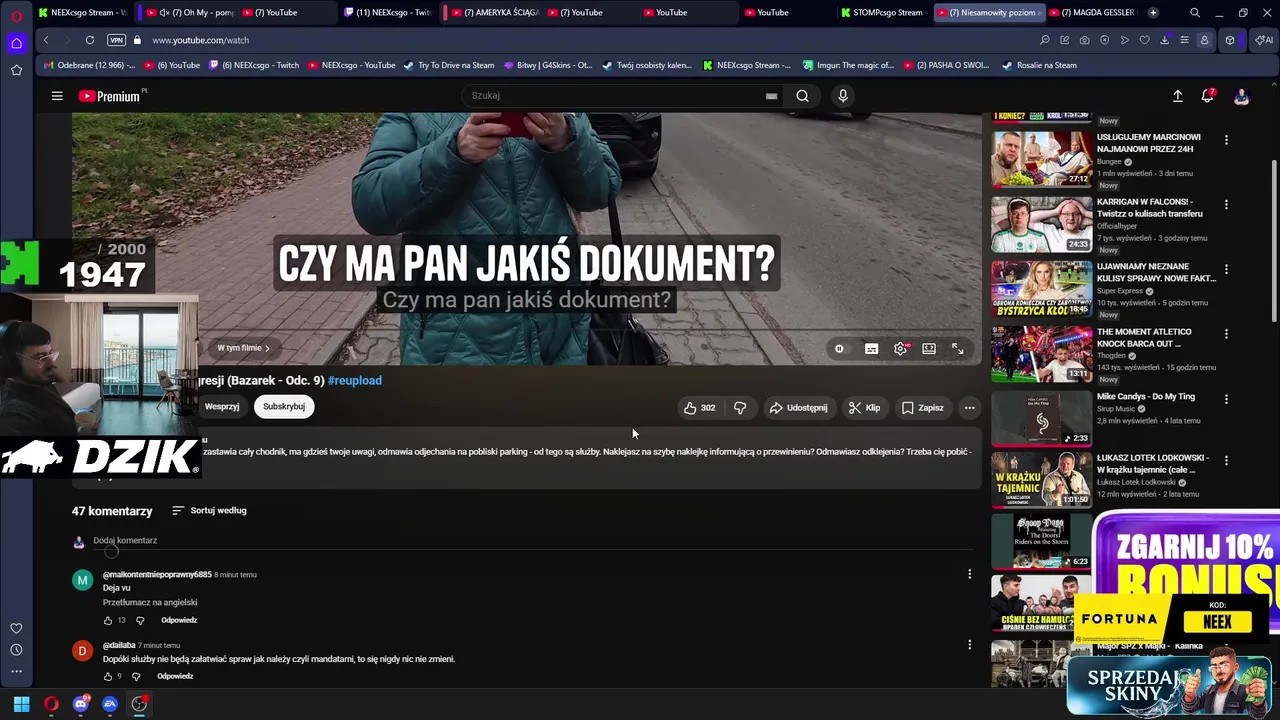Open YouTube create upload icon

tap(1177, 96)
